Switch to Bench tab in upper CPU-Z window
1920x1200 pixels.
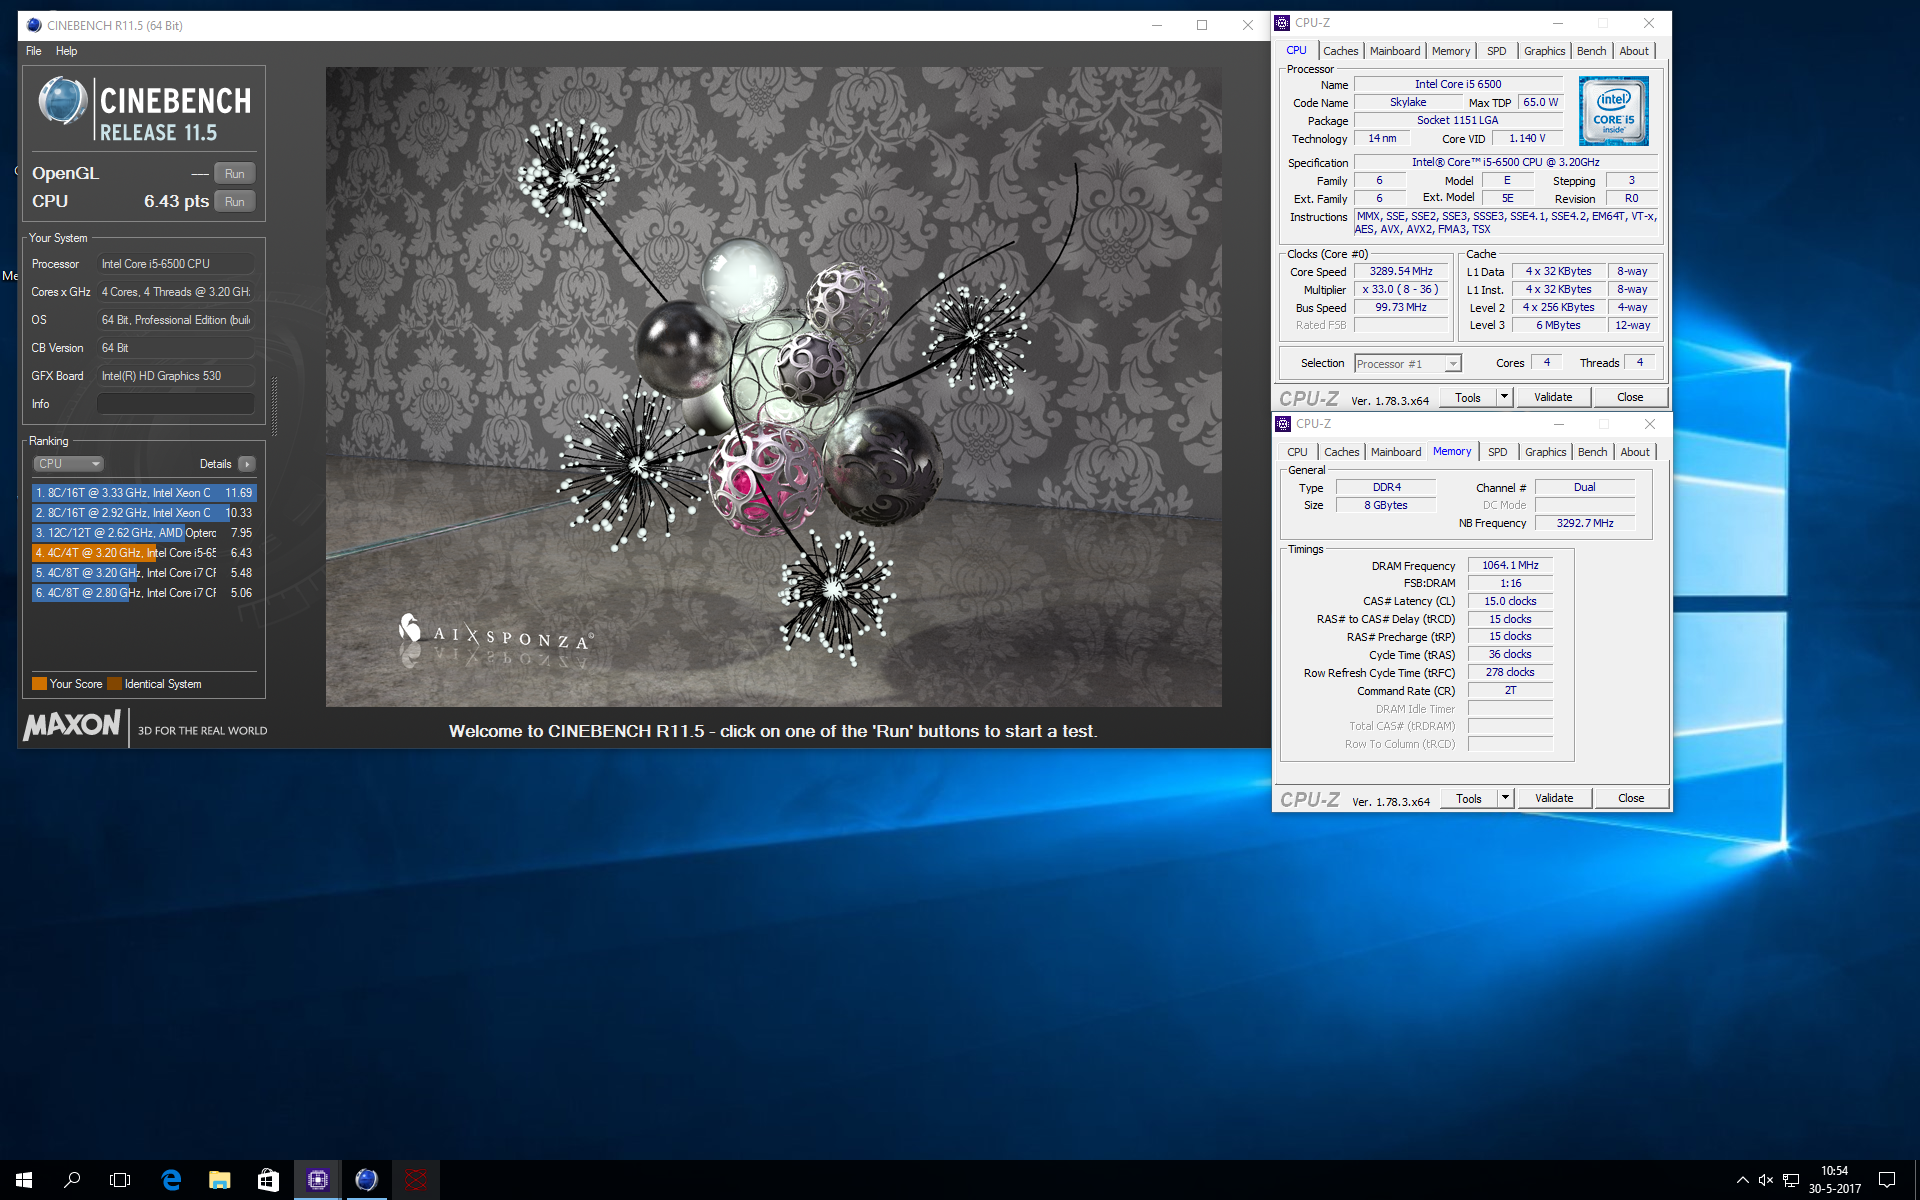(x=1591, y=51)
